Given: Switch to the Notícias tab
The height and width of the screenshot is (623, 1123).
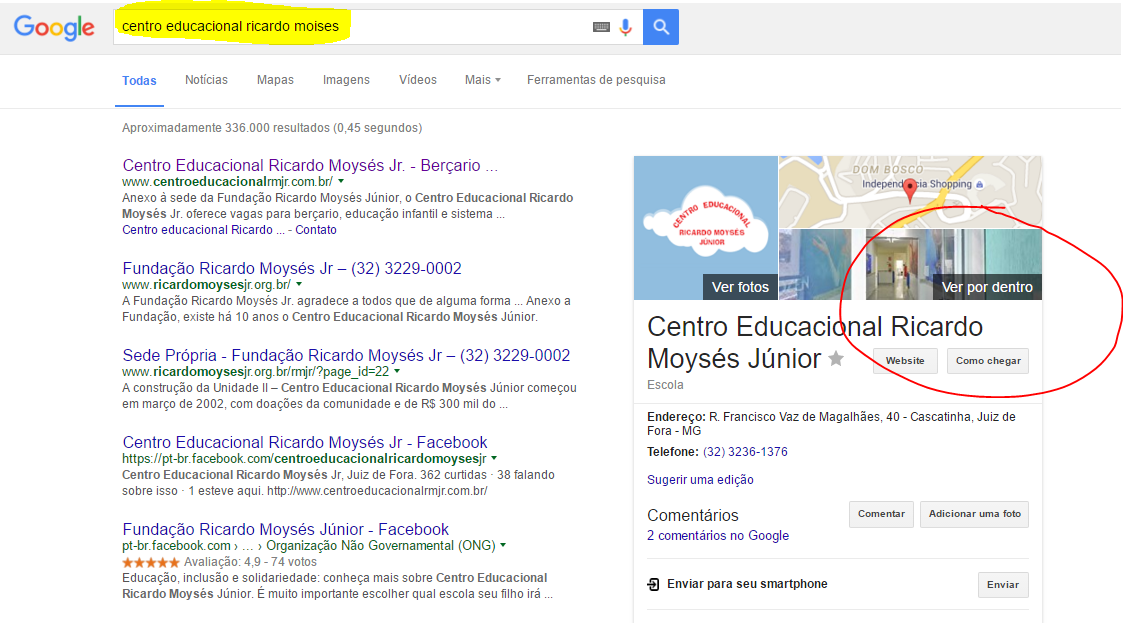Looking at the screenshot, I should pos(206,80).
